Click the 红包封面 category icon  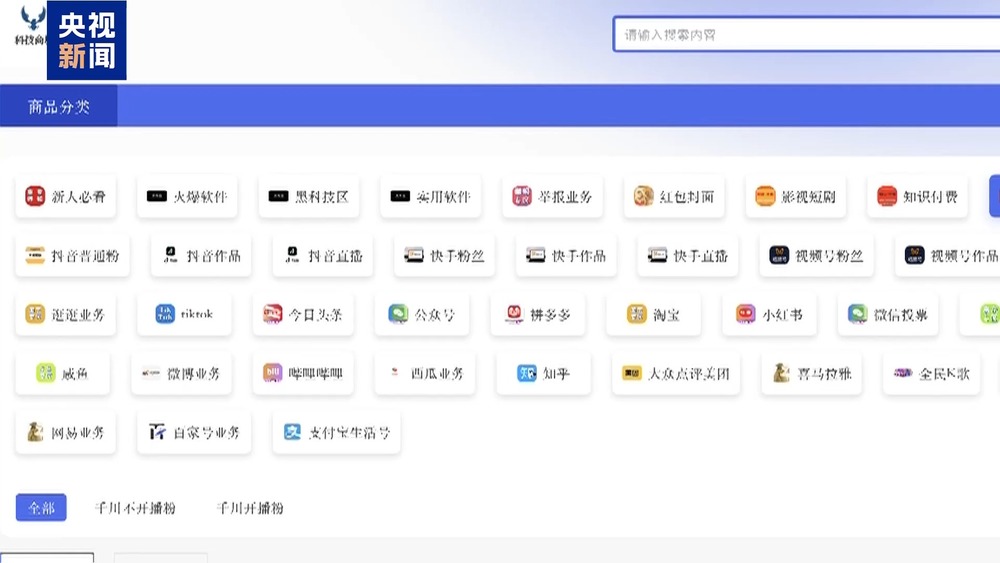click(x=643, y=196)
